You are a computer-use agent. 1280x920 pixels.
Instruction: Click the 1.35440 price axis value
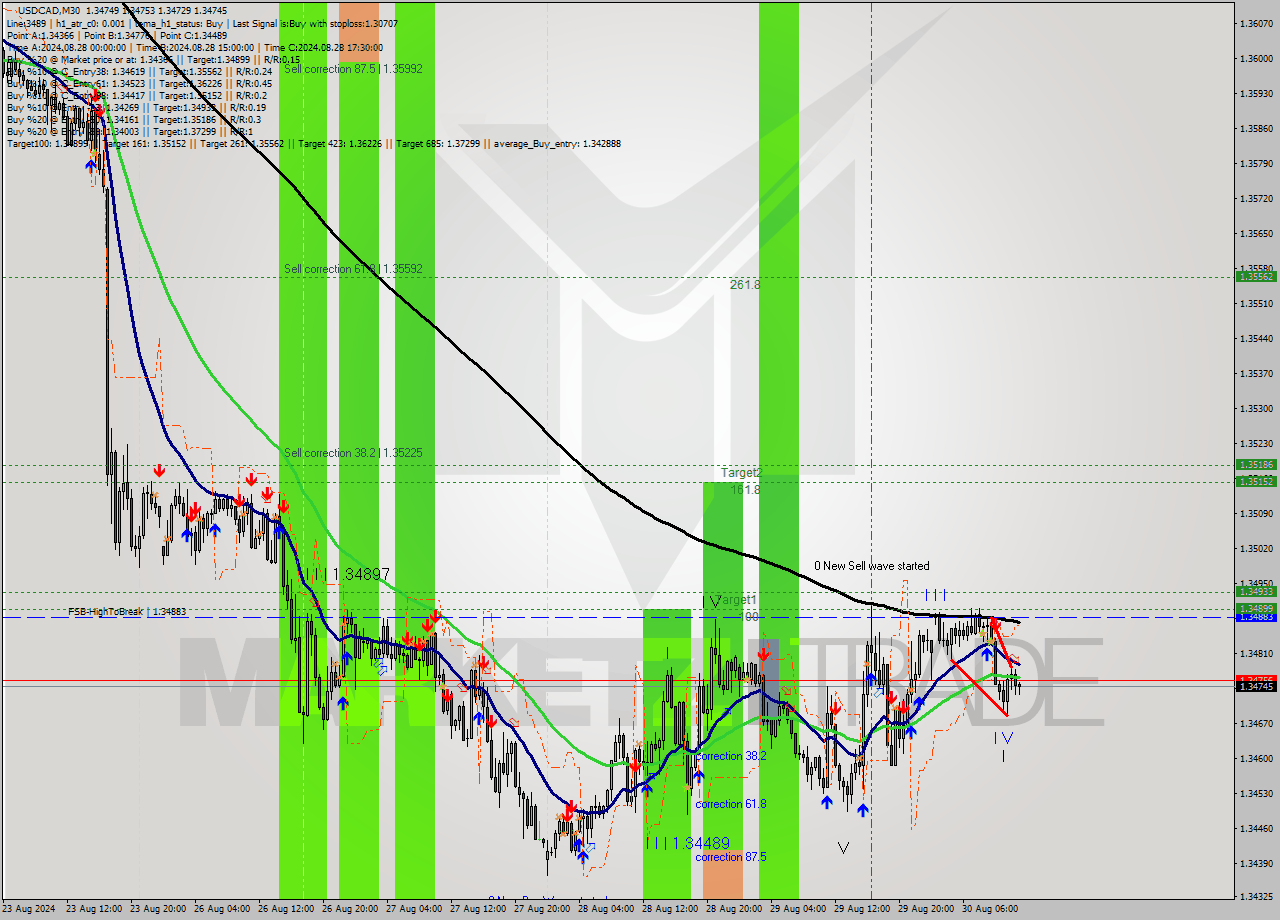(x=1256, y=338)
